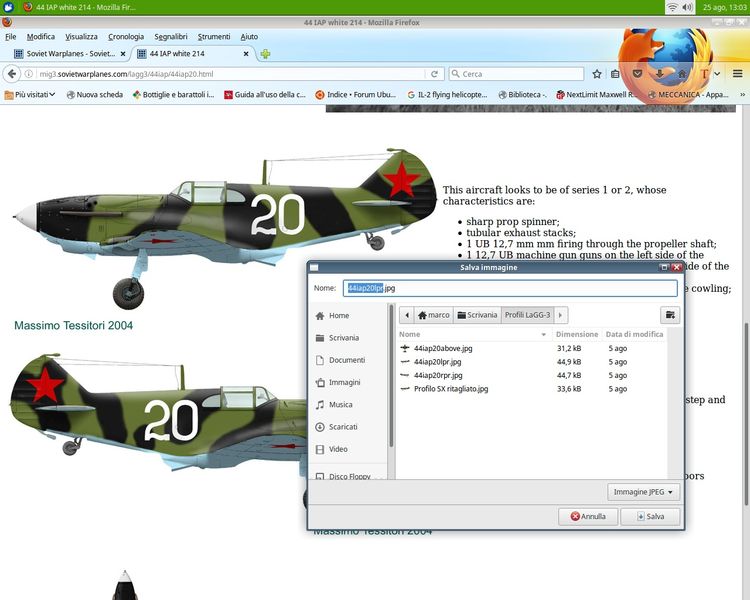Select file 44iap20lpr.jpg
Screen dimensions: 750x600
[x=532, y=361]
